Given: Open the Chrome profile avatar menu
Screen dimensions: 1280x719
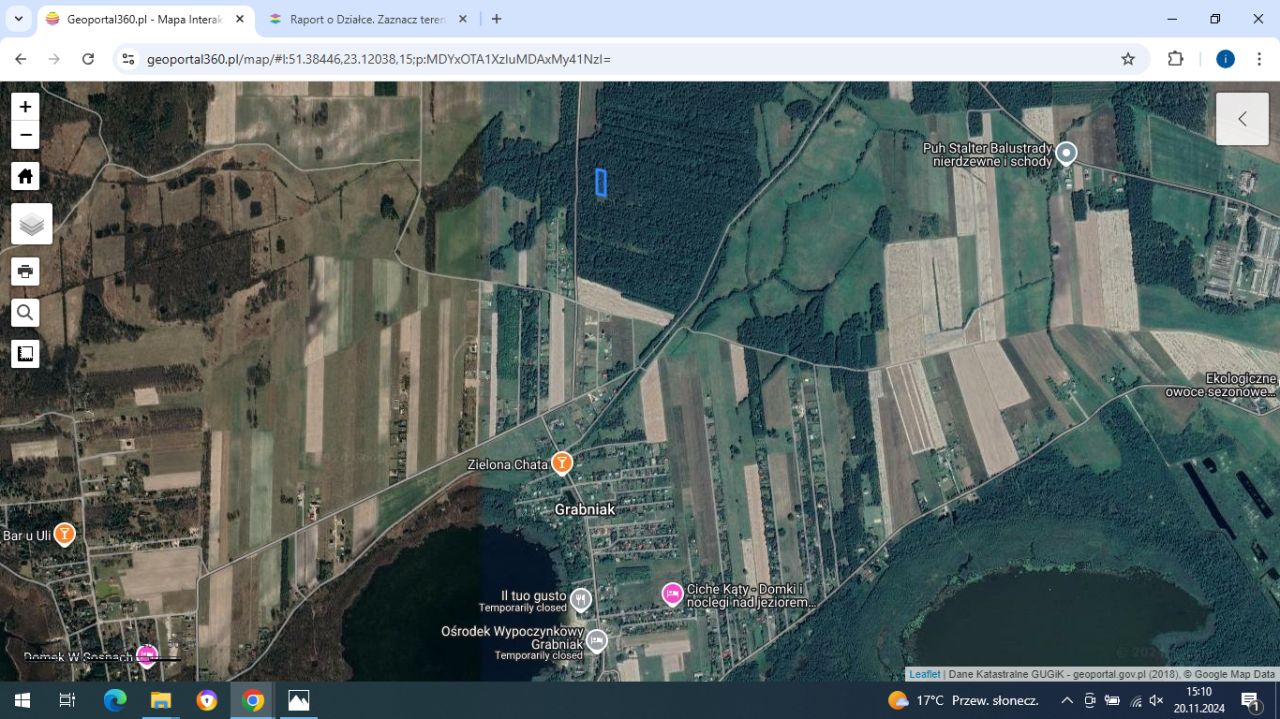Looking at the screenshot, I should (1225, 59).
